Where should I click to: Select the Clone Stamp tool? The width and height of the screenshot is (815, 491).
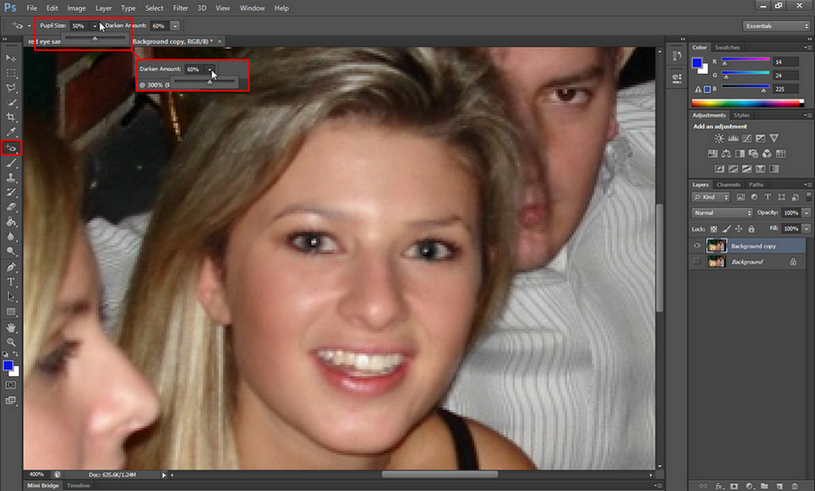12,177
